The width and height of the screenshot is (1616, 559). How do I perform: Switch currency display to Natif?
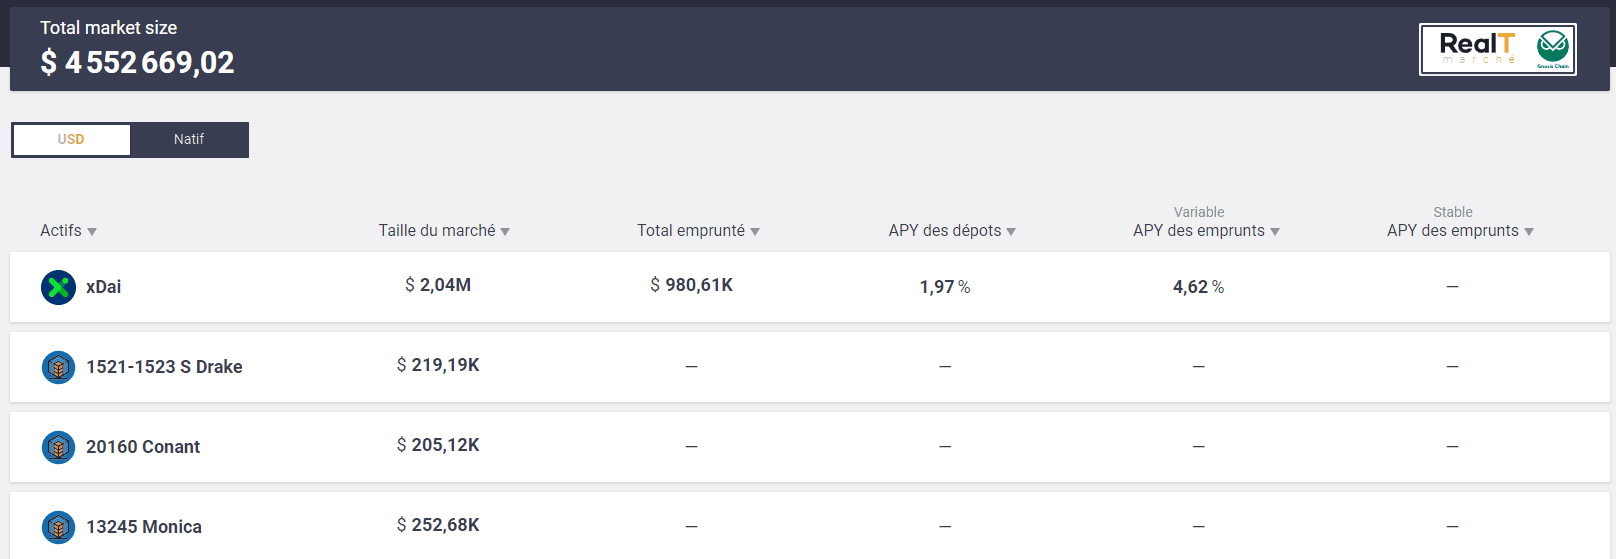pos(189,140)
